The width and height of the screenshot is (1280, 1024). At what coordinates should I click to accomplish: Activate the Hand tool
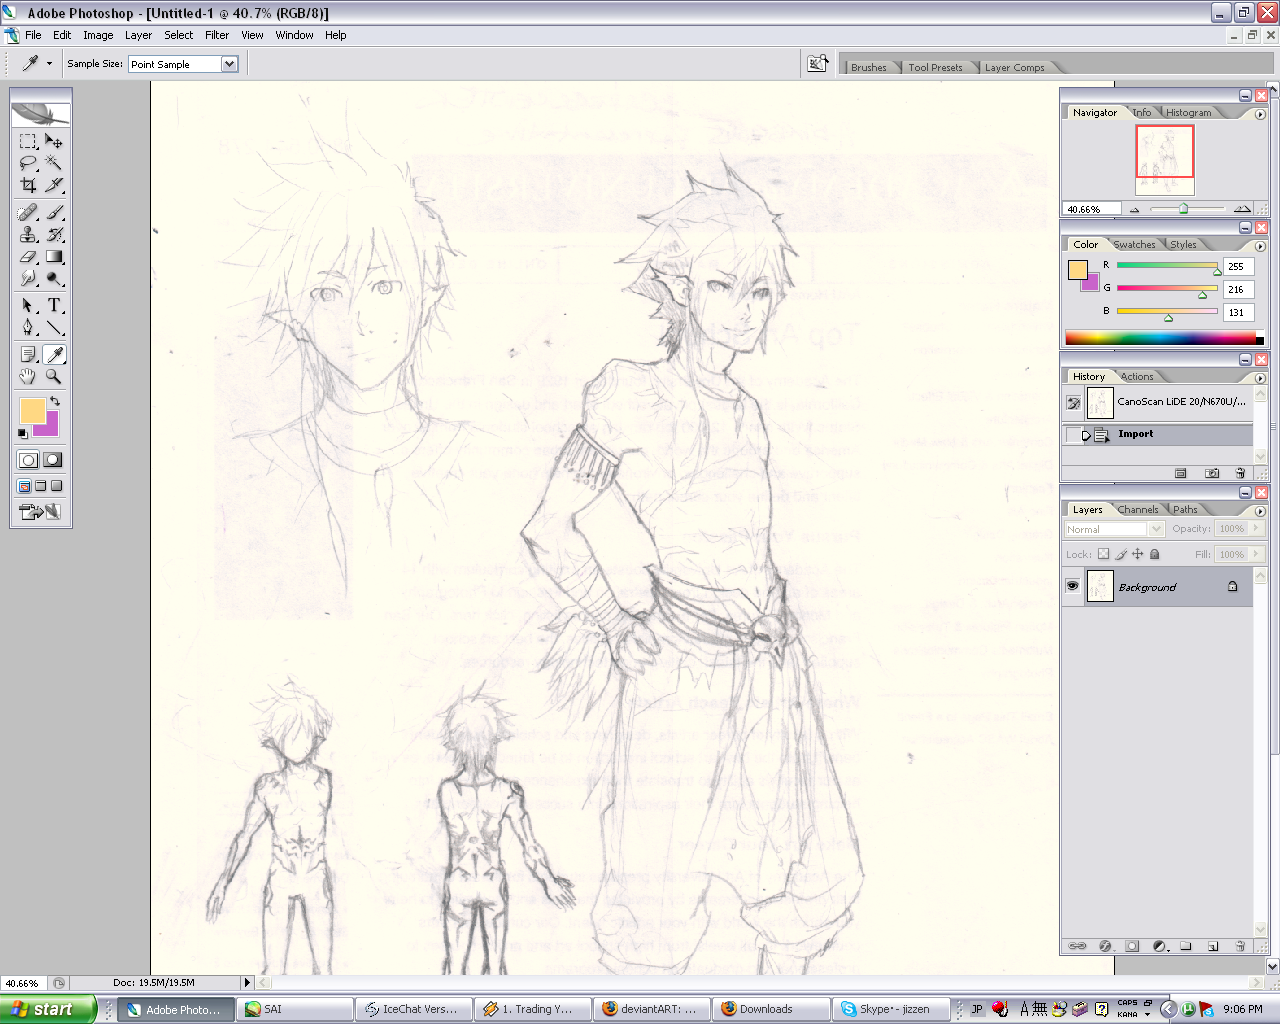28,377
